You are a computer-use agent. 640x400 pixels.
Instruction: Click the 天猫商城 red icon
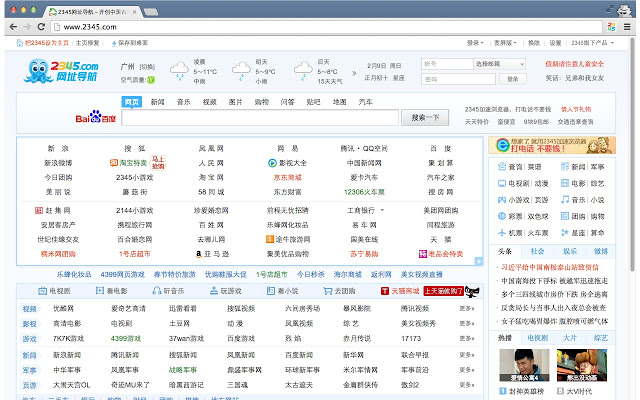(384, 291)
